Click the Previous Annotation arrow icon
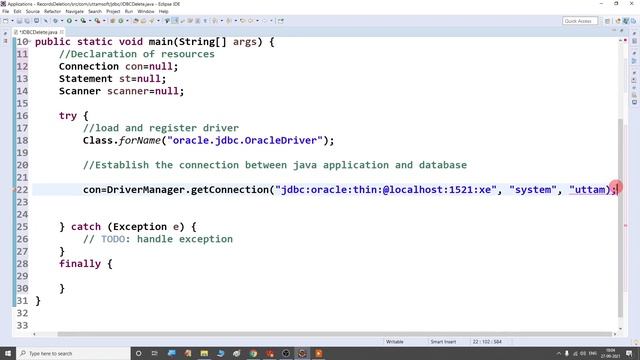The width and height of the screenshot is (640, 360). [229, 21]
